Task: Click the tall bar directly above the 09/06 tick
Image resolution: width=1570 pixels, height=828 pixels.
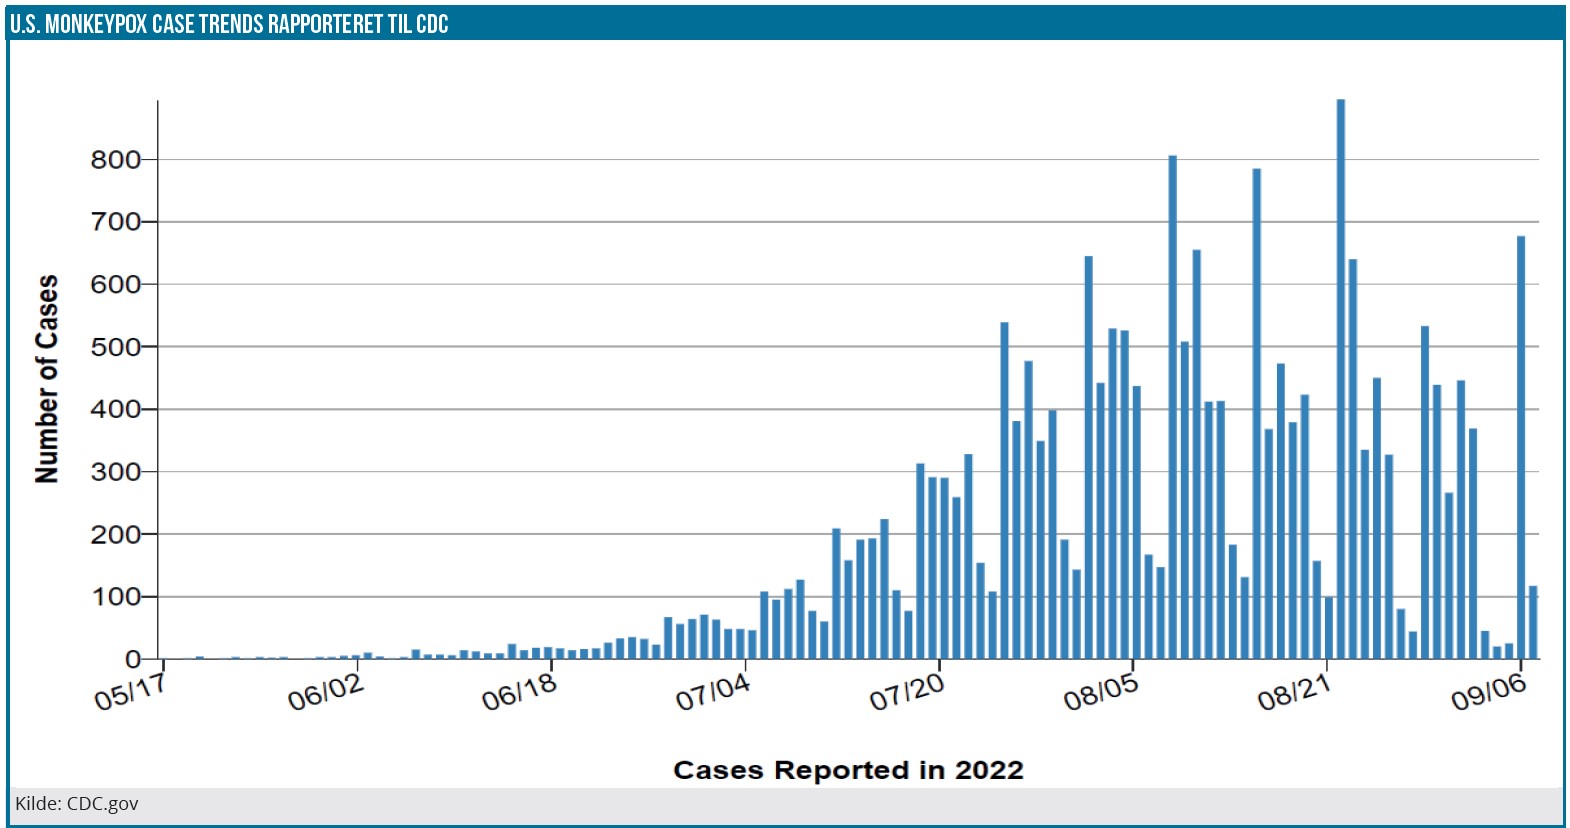Action: (1520, 448)
